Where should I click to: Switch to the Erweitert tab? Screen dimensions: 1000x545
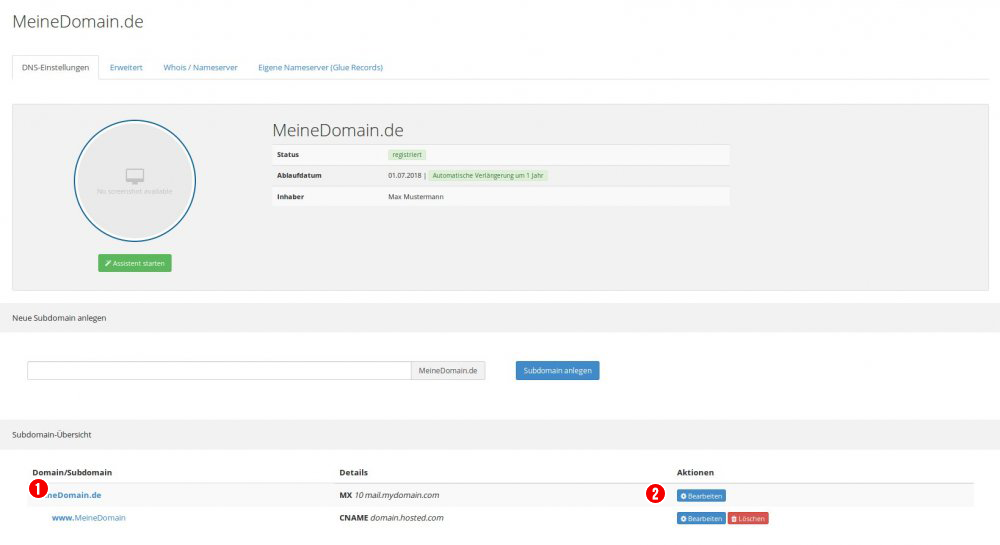click(126, 68)
